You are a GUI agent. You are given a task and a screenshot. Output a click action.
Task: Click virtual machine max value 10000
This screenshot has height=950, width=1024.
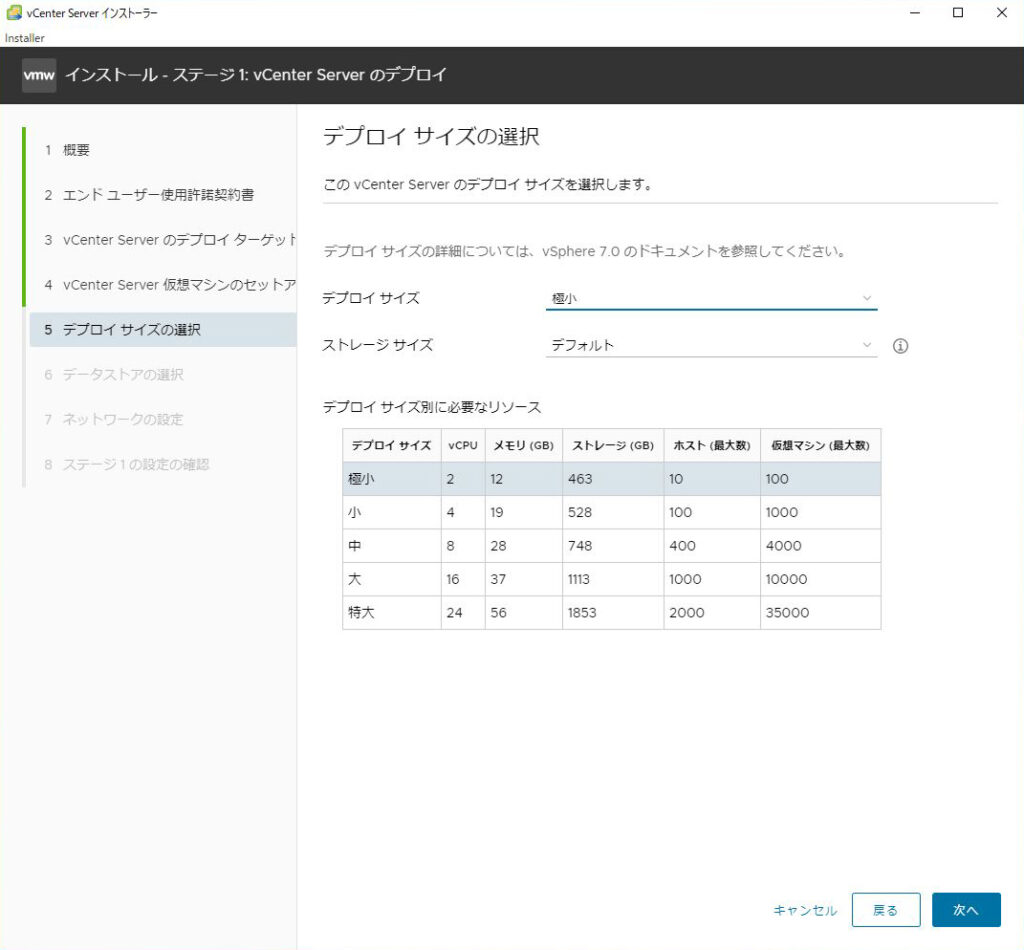(786, 579)
